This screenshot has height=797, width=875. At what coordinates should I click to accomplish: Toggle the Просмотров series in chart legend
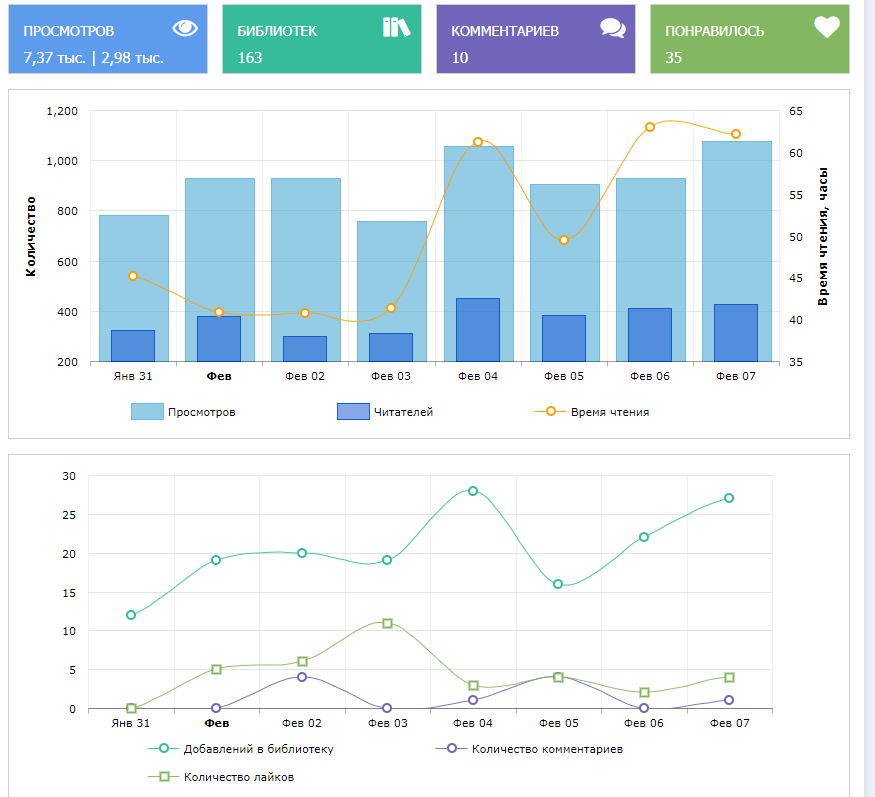[x=202, y=411]
